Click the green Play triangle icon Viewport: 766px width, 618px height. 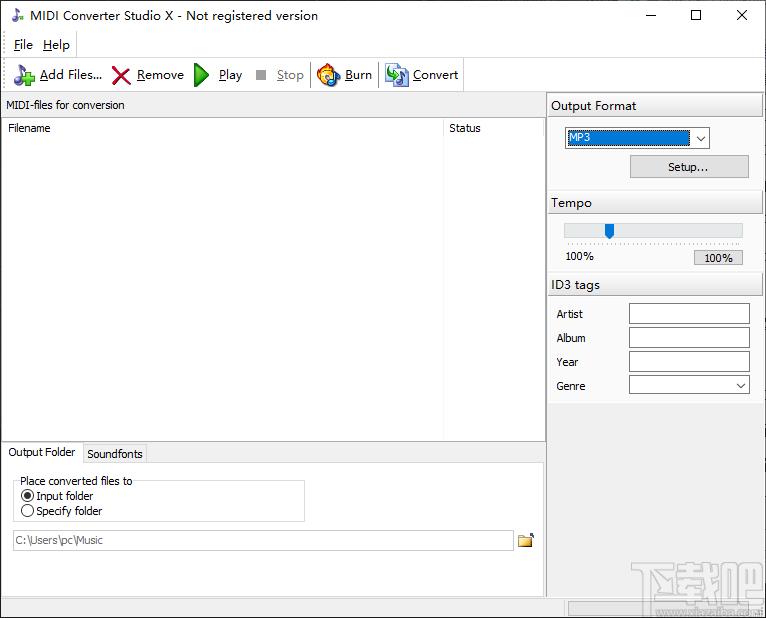(201, 75)
